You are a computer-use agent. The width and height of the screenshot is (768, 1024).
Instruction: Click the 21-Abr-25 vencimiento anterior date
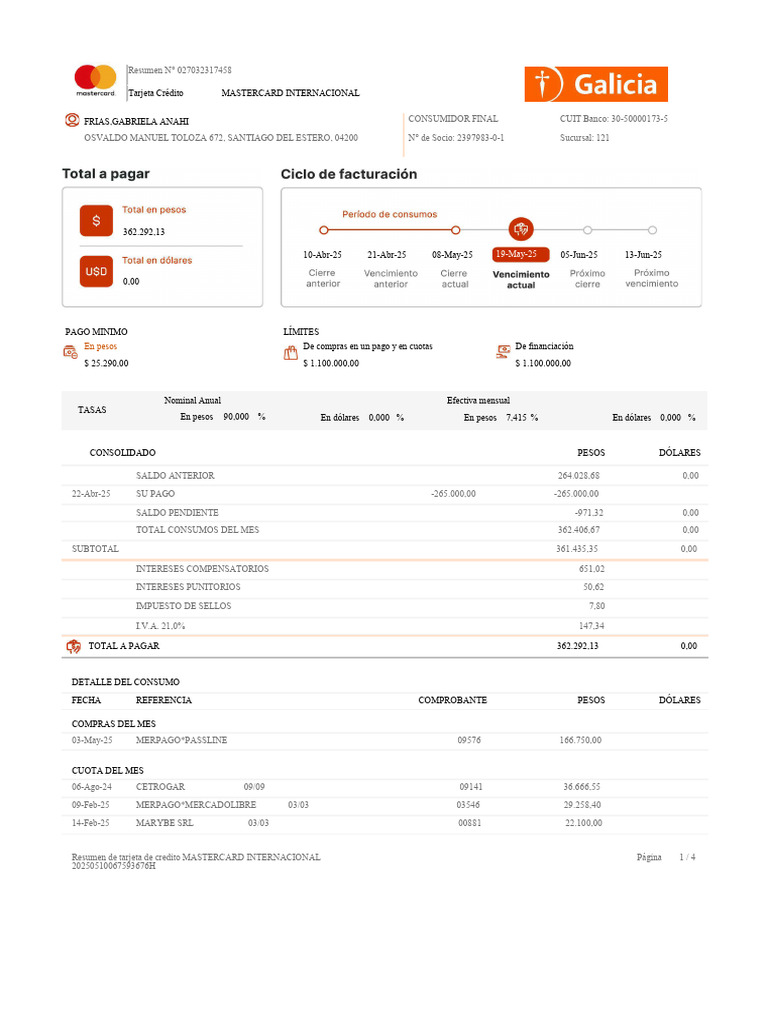pos(387,255)
